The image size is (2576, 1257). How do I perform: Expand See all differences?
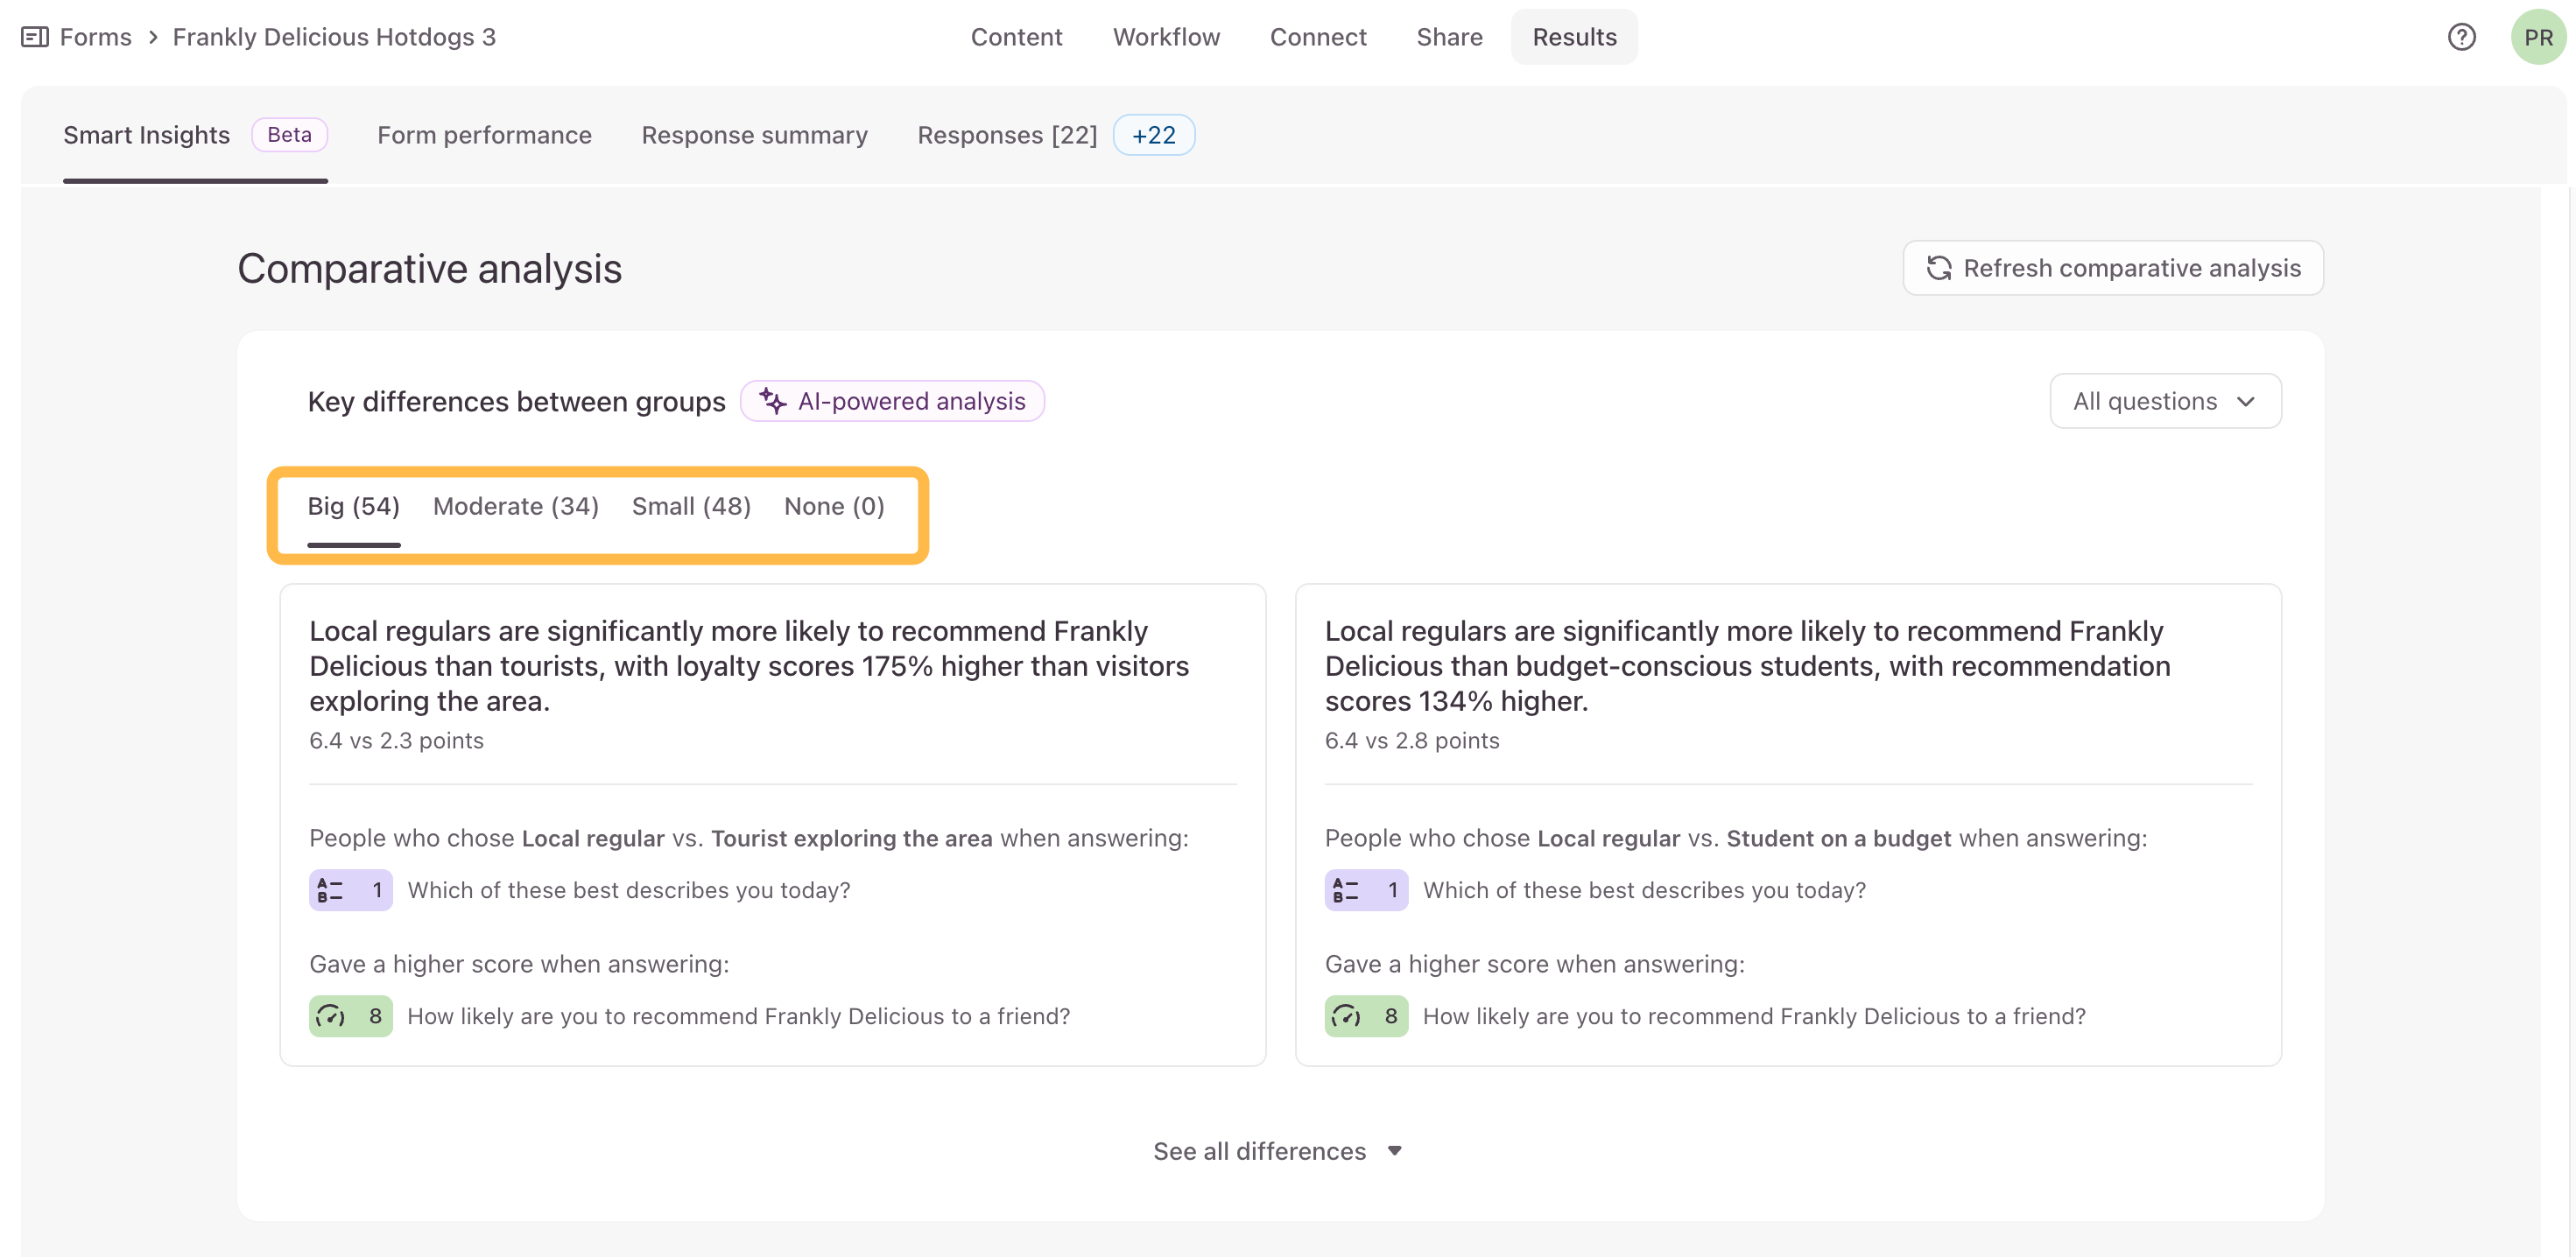(1277, 1151)
